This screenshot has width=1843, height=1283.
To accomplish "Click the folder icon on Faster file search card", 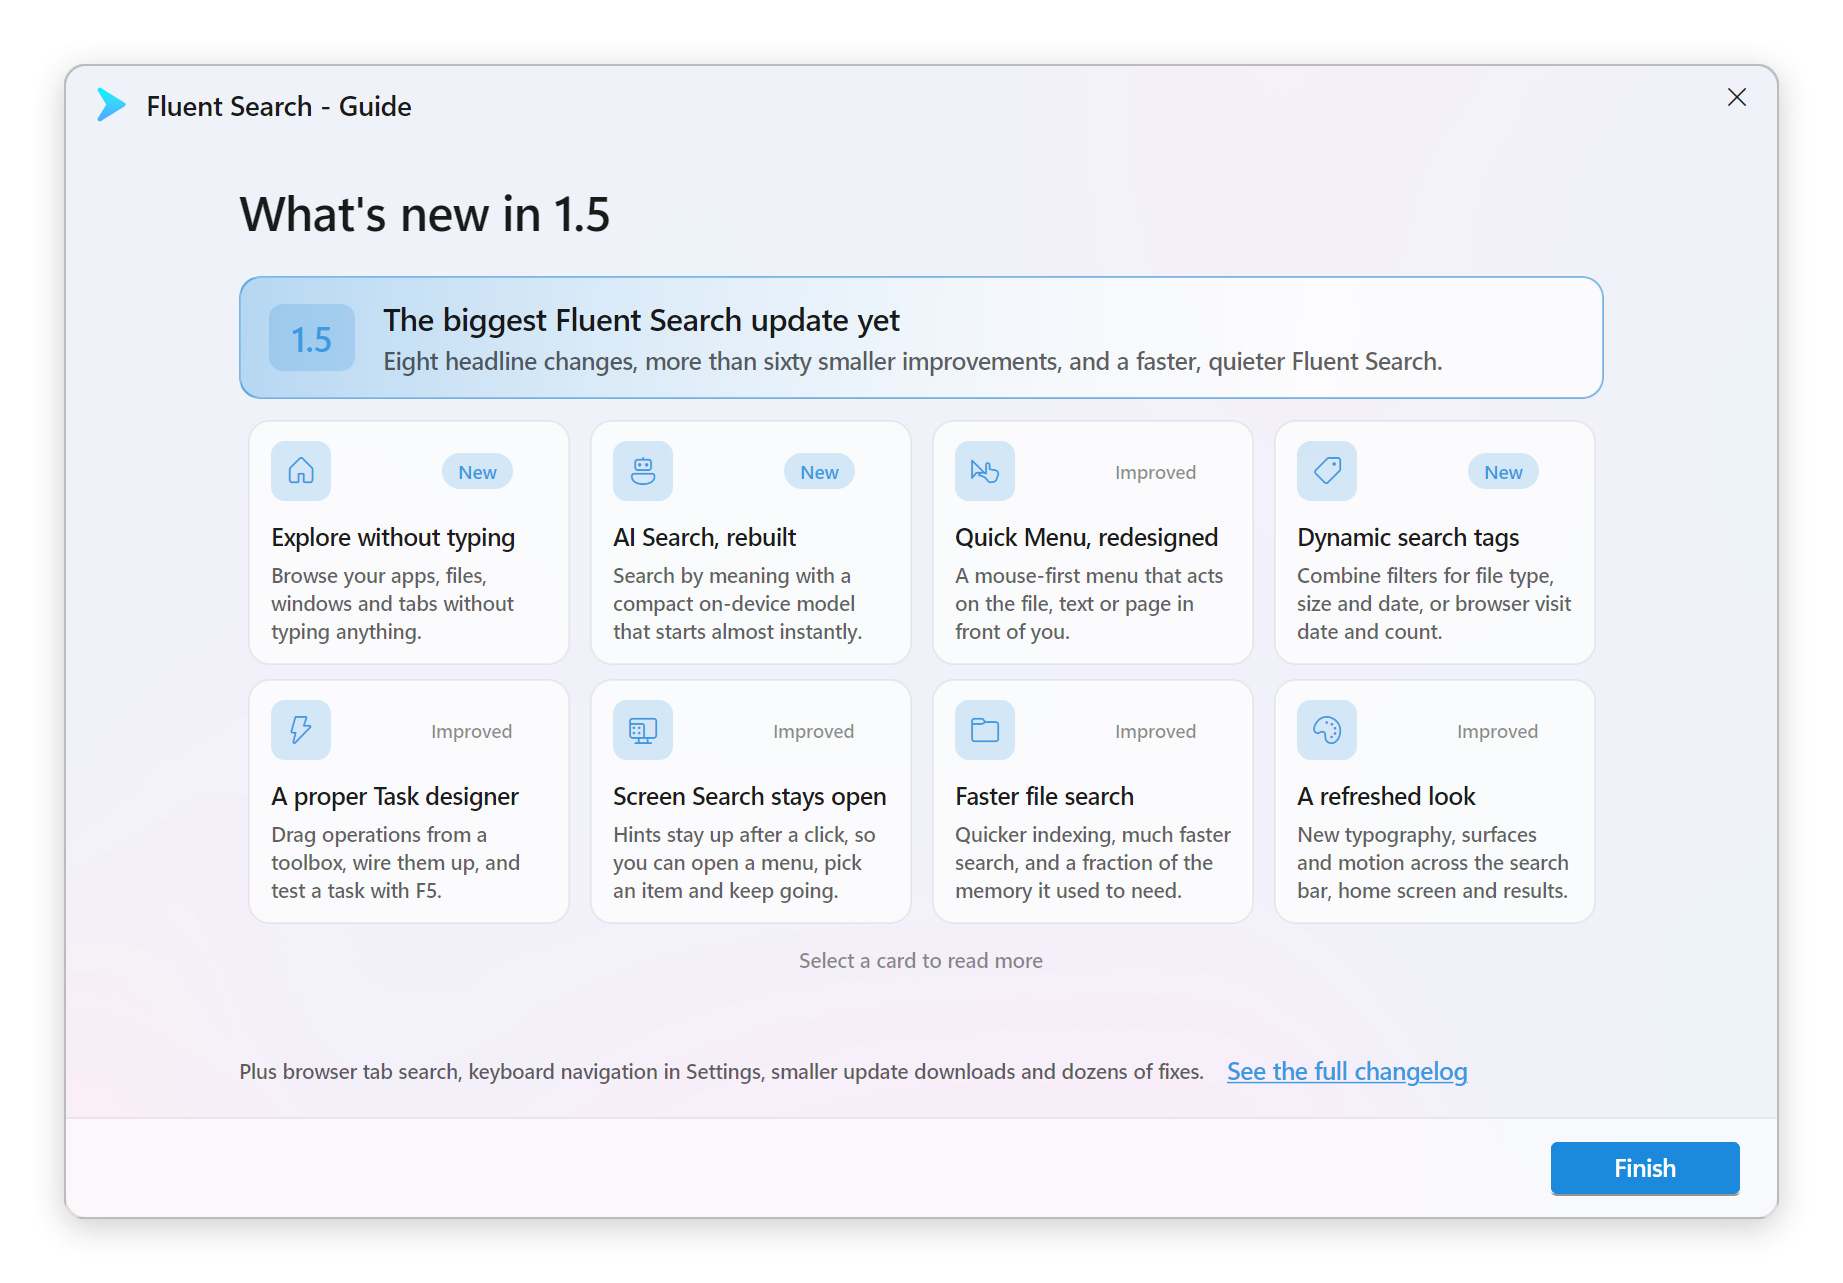I will (985, 730).
